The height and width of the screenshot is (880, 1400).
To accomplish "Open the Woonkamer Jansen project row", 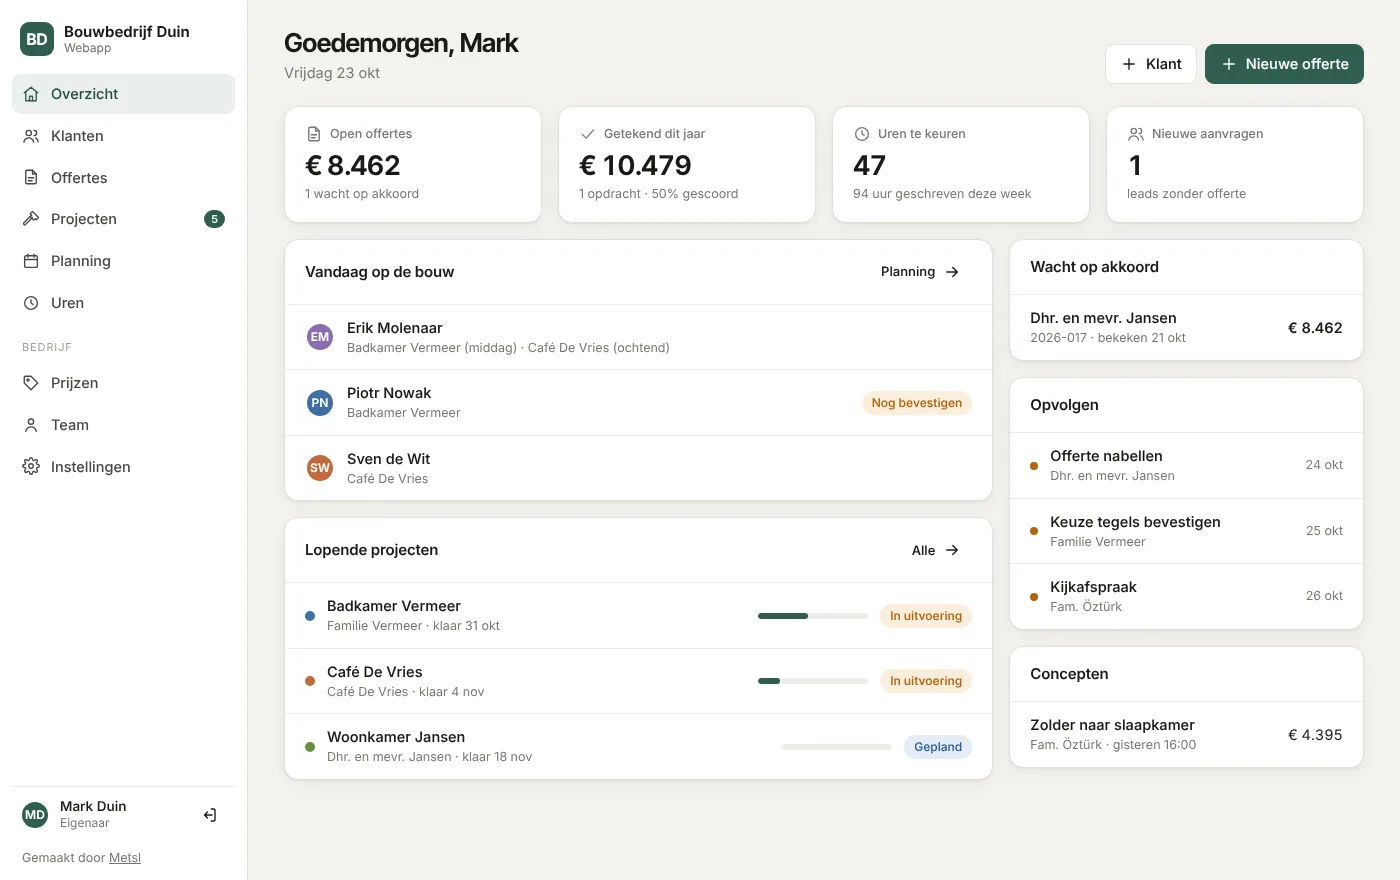I will pyautogui.click(x=638, y=746).
